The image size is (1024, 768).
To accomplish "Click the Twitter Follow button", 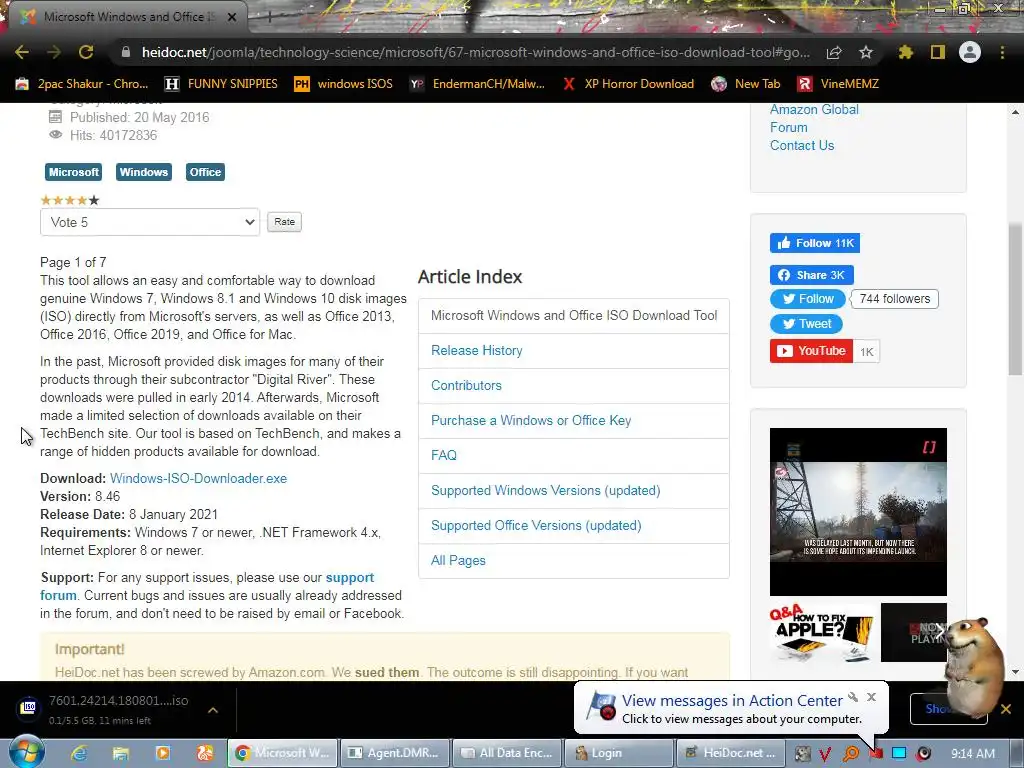I will coord(808,299).
